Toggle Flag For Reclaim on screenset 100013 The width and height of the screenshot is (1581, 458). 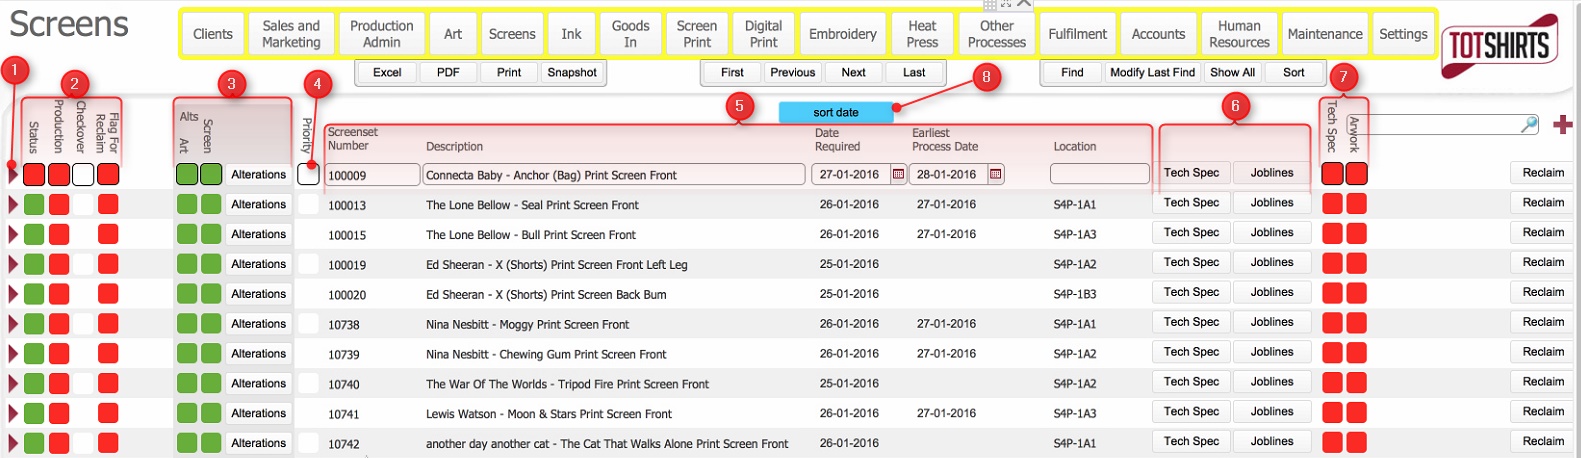[x=108, y=204]
